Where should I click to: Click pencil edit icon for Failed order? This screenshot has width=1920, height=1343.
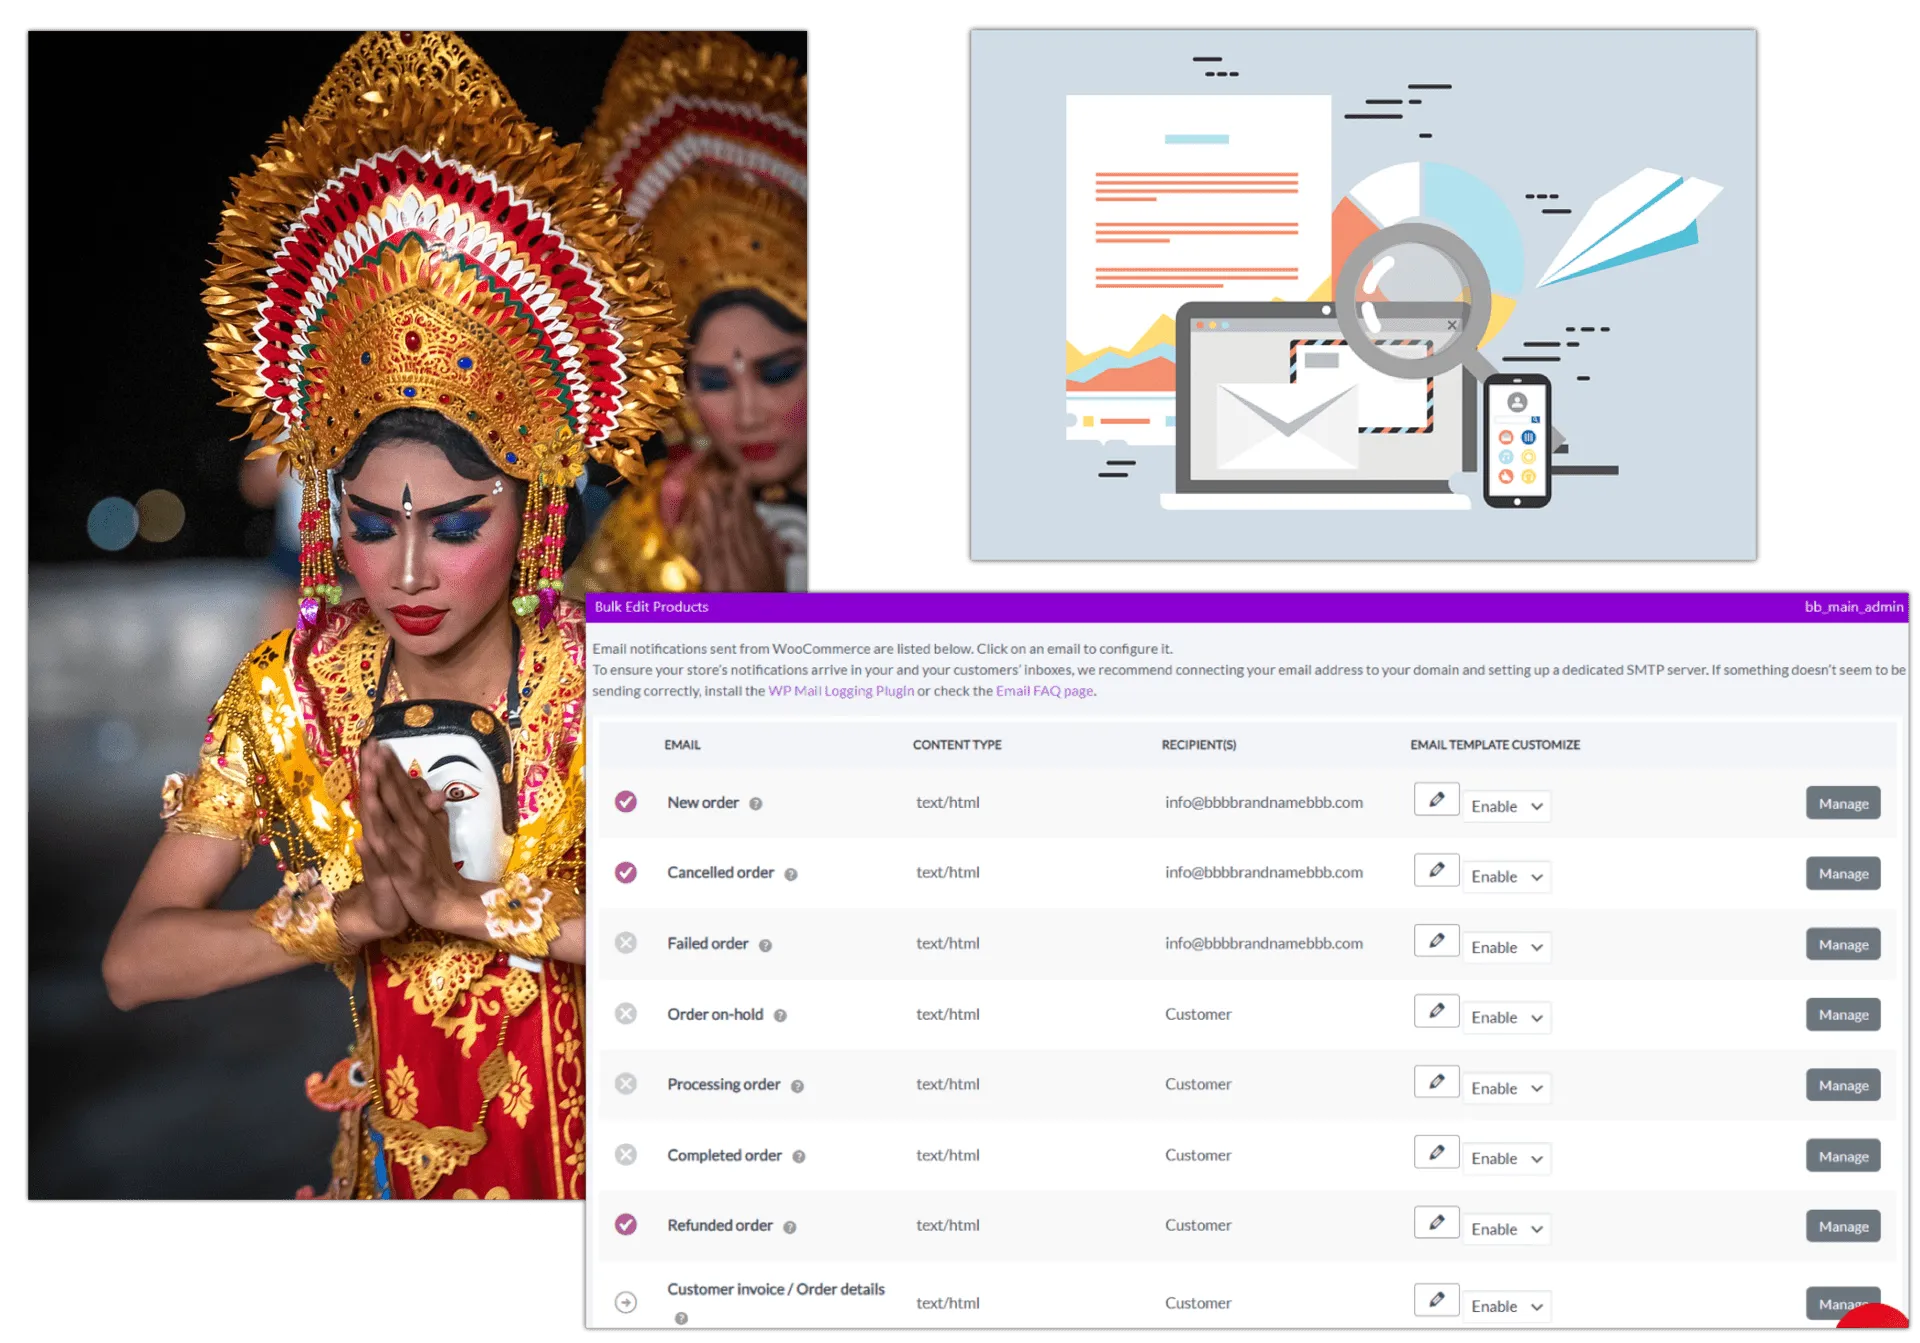pyautogui.click(x=1436, y=941)
